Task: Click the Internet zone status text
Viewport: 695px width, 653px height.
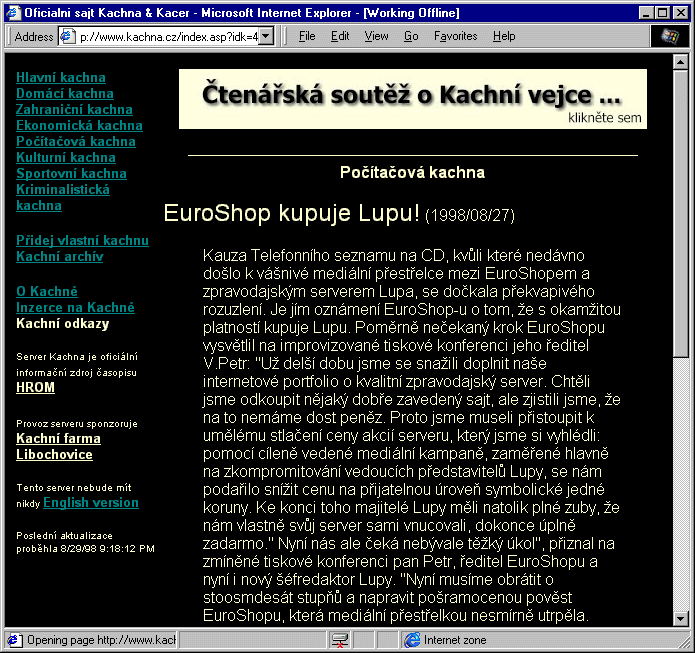Action: 455,640
